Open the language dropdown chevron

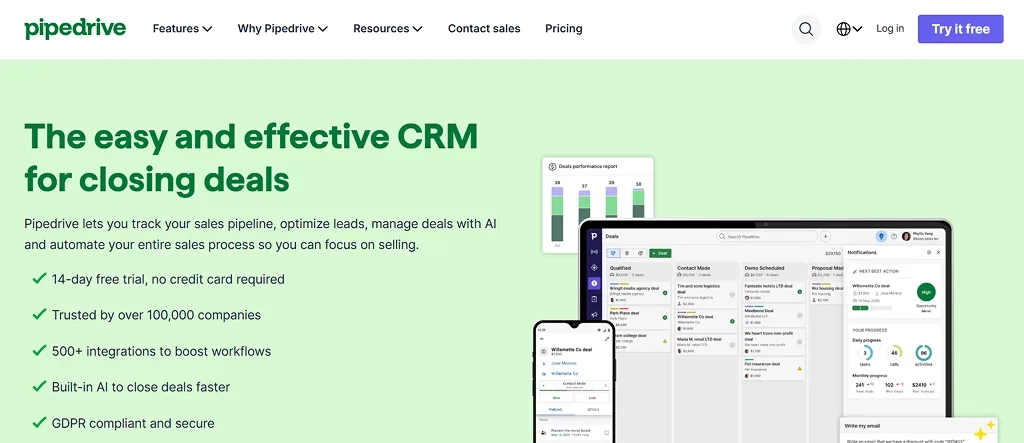point(857,29)
